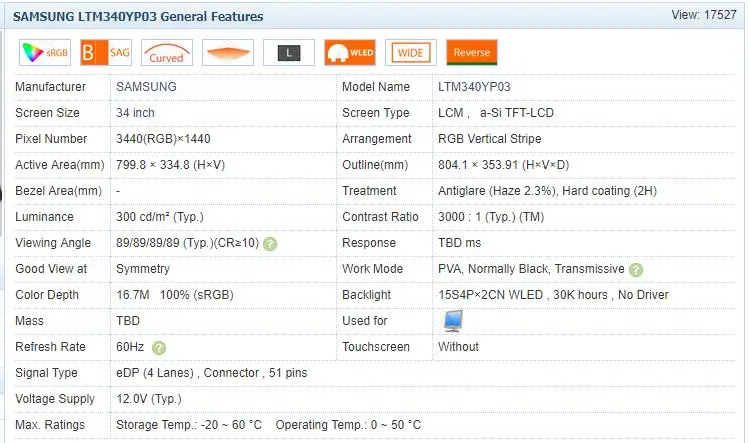Viewport: 749px width, 443px height.
Task: Click the Antiglare Hard coating treatment value
Action: pos(547,191)
